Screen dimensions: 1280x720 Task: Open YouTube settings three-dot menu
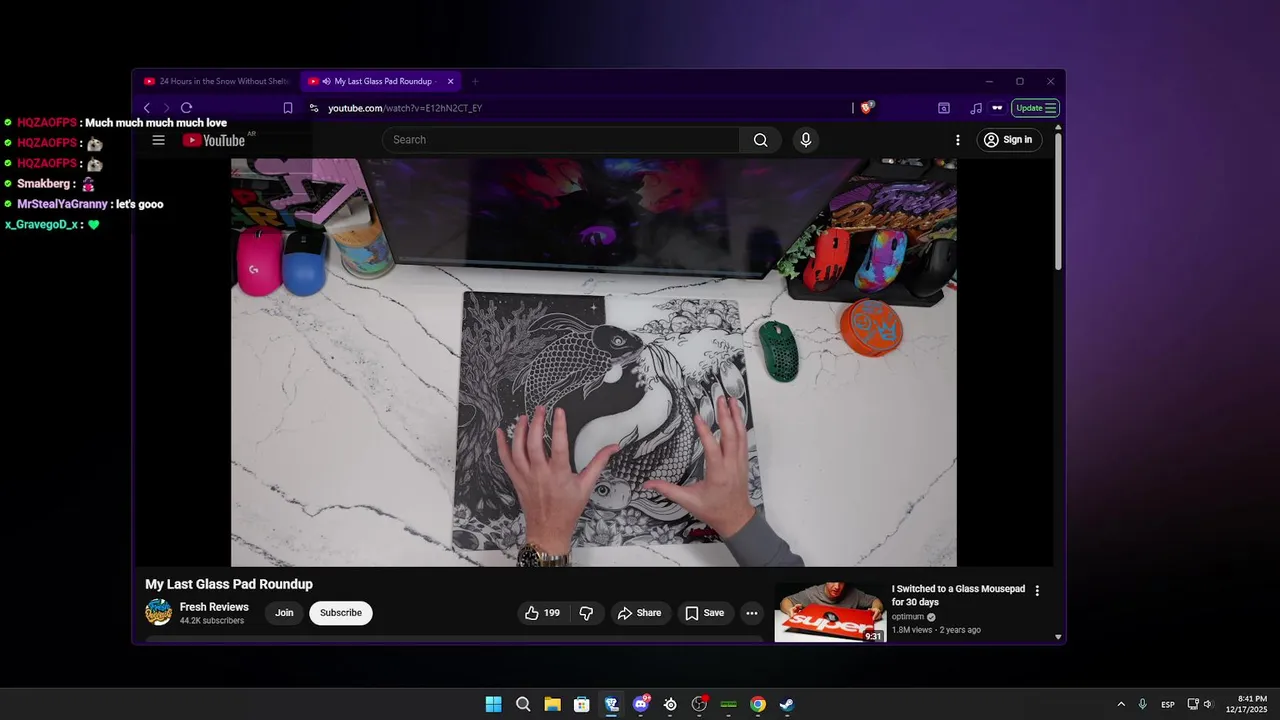tap(957, 140)
